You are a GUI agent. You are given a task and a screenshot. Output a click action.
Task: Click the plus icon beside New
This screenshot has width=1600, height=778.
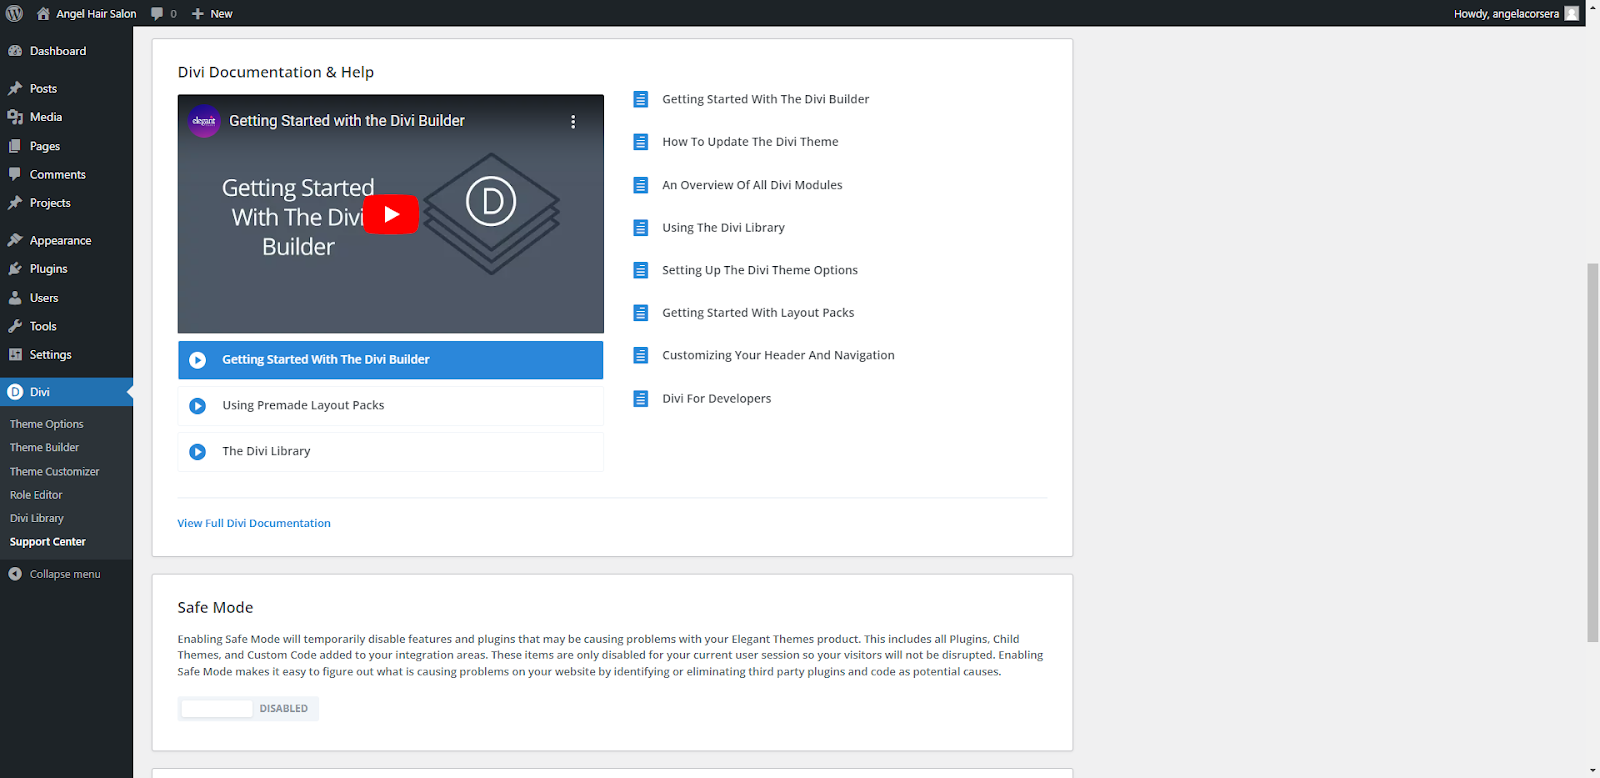pyautogui.click(x=197, y=14)
